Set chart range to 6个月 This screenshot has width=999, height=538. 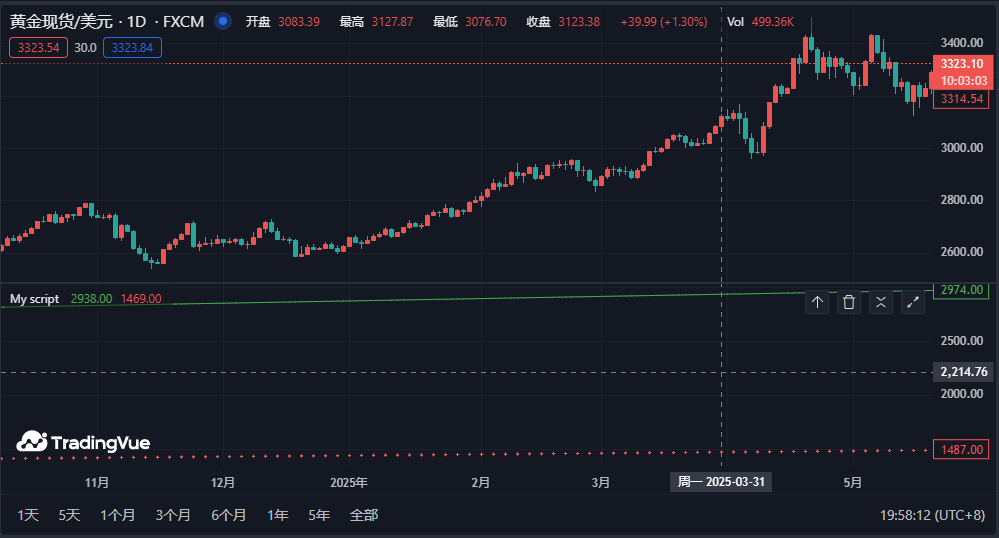(x=228, y=515)
